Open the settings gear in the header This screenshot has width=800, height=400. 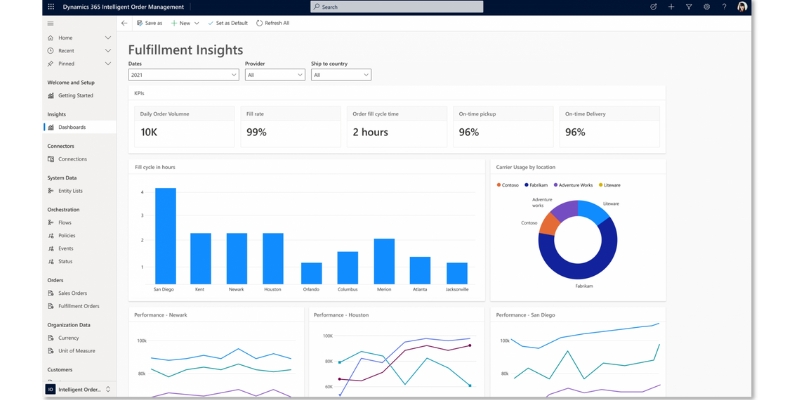pos(706,6)
